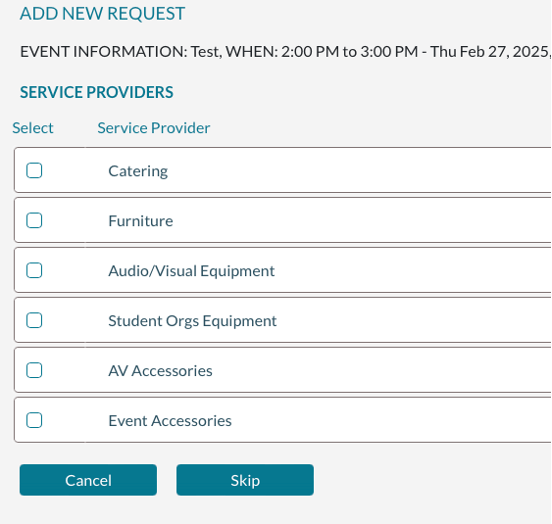Check the Catering checkbox
The width and height of the screenshot is (552, 524).
pos(34,170)
